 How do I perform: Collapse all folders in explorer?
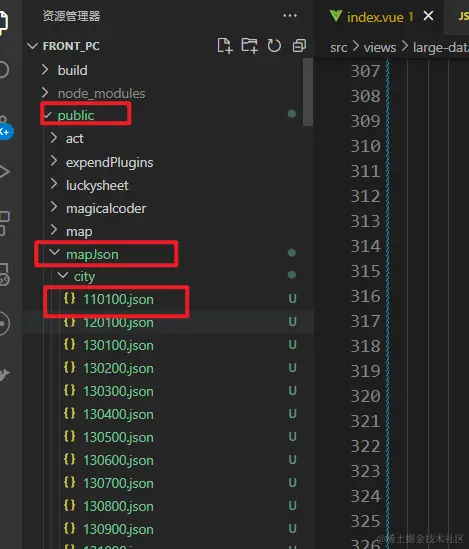pyautogui.click(x=299, y=46)
